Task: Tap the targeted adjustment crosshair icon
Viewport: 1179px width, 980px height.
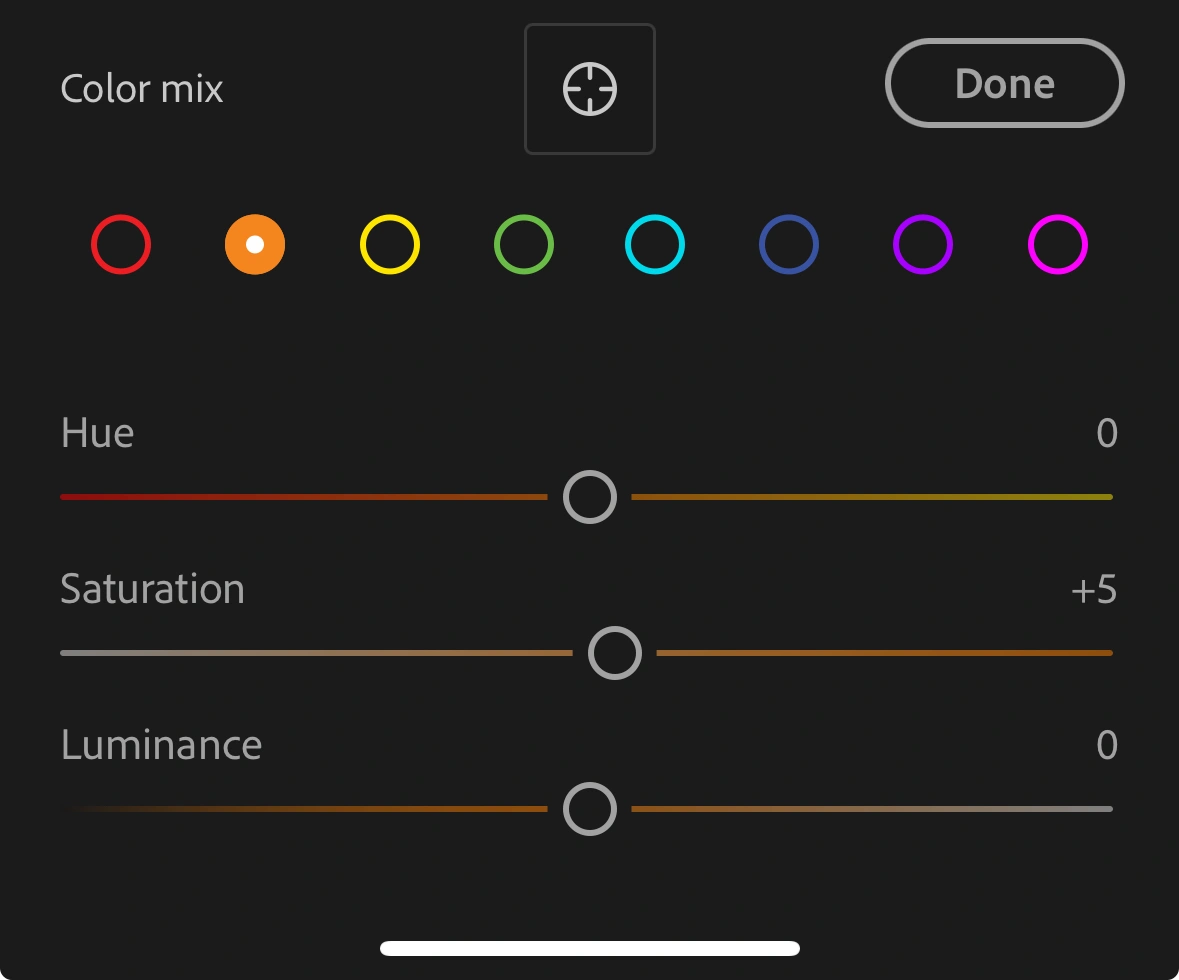Action: coord(590,89)
